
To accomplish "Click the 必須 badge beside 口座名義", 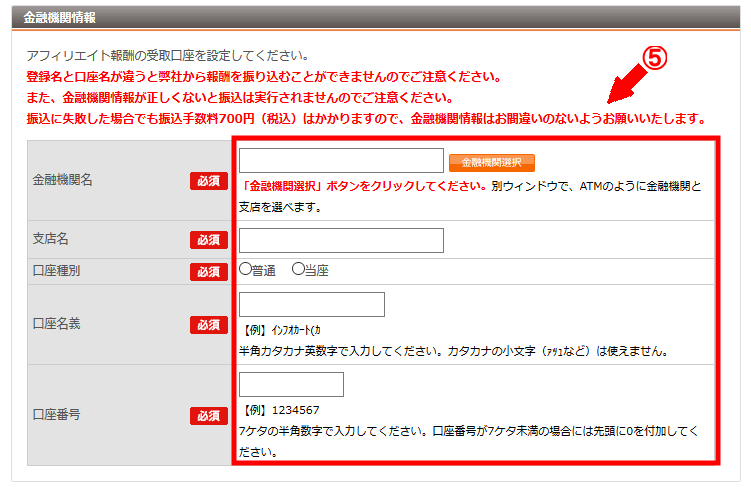I will pos(209,325).
